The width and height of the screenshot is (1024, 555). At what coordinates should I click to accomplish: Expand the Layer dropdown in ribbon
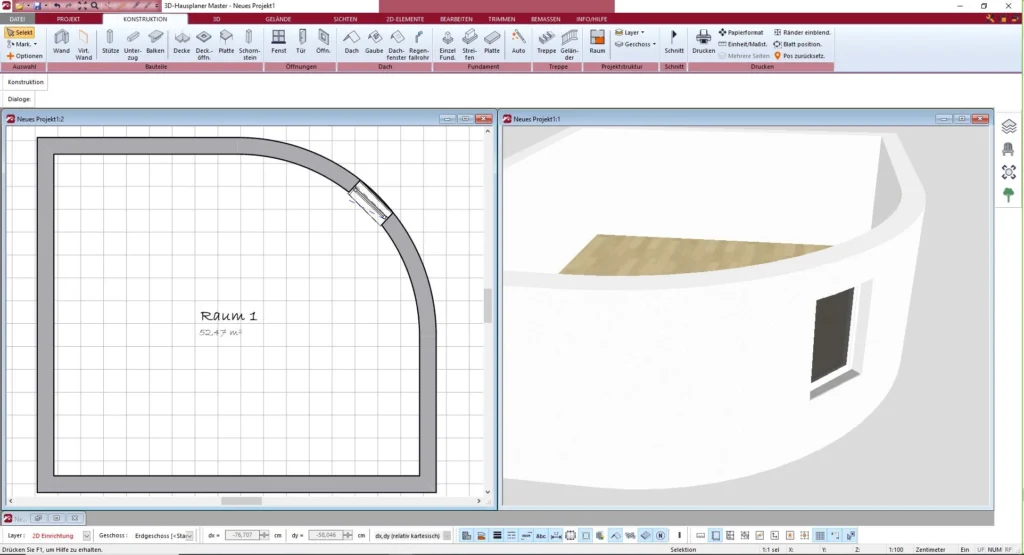[632, 32]
